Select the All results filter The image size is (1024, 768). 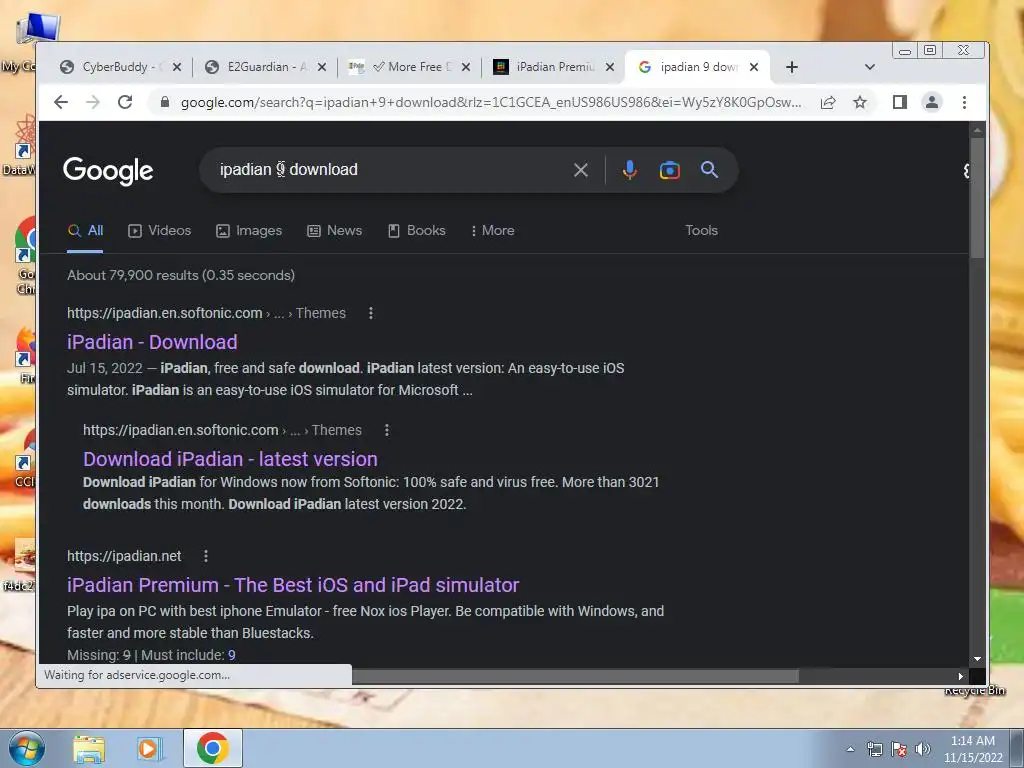pos(86,231)
